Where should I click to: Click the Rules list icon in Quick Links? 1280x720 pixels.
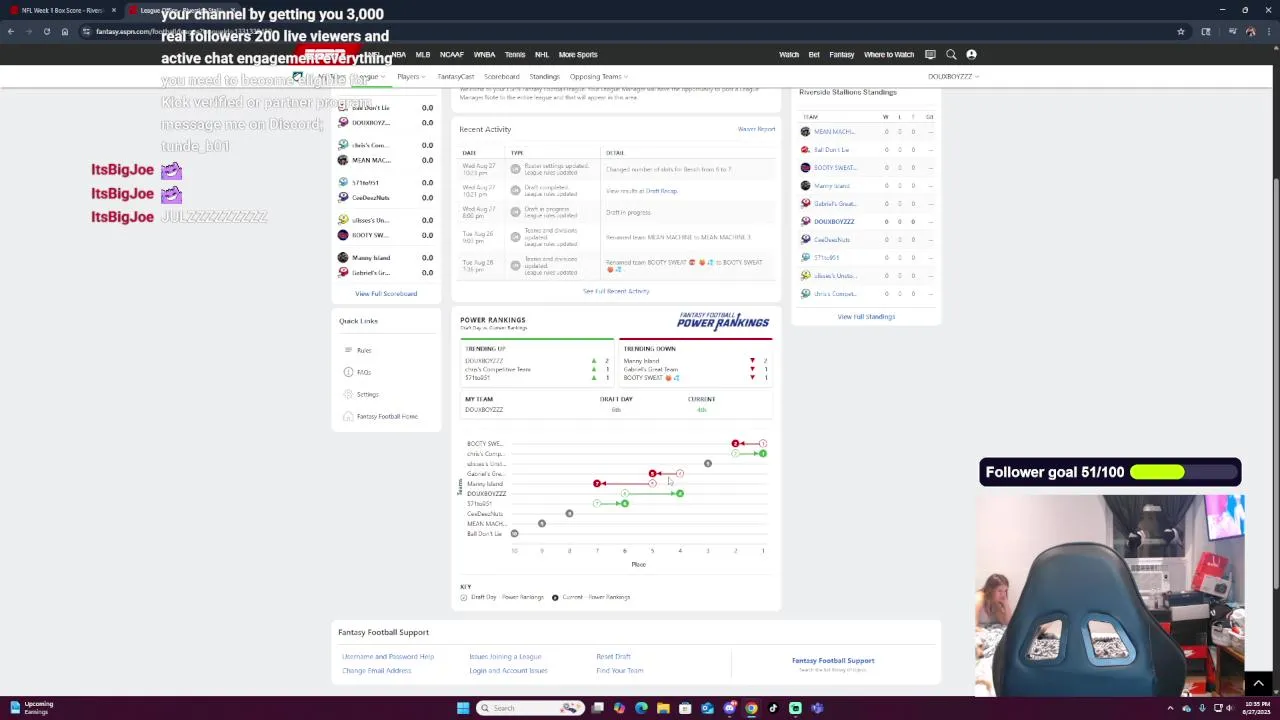(x=348, y=350)
